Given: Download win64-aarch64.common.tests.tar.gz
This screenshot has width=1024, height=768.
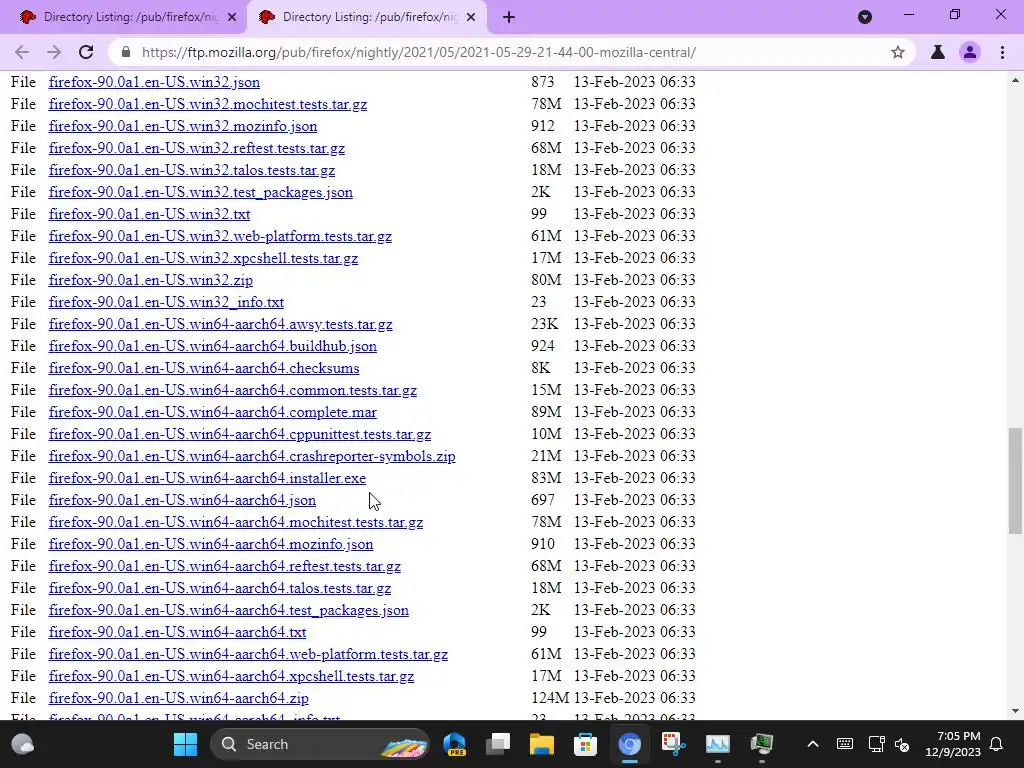Looking at the screenshot, I should tap(232, 391).
